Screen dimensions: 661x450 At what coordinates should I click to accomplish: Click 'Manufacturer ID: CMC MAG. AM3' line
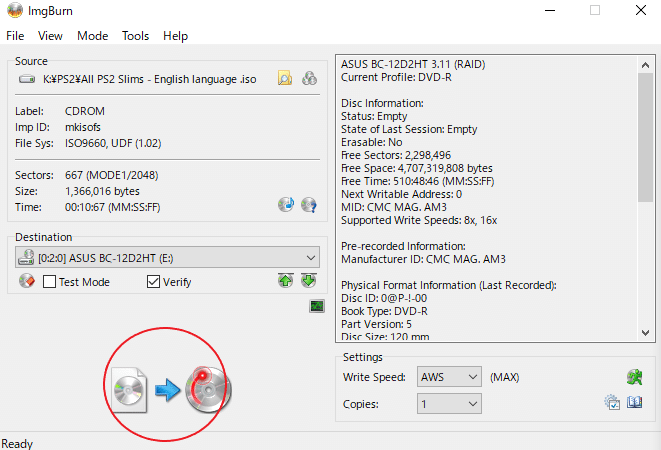tap(423, 259)
